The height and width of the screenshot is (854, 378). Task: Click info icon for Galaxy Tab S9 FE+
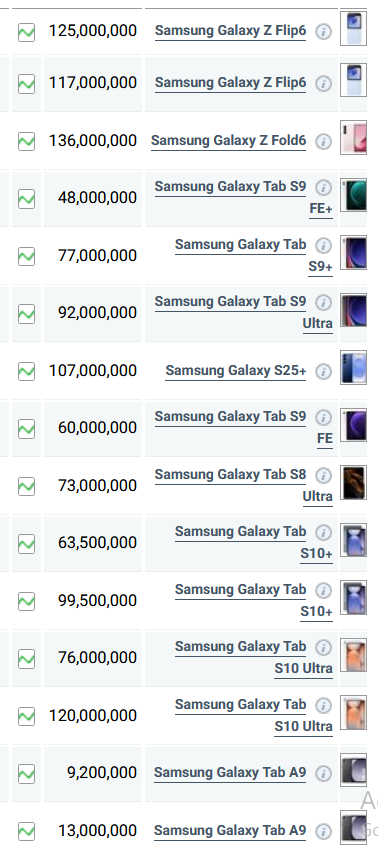coord(324,187)
